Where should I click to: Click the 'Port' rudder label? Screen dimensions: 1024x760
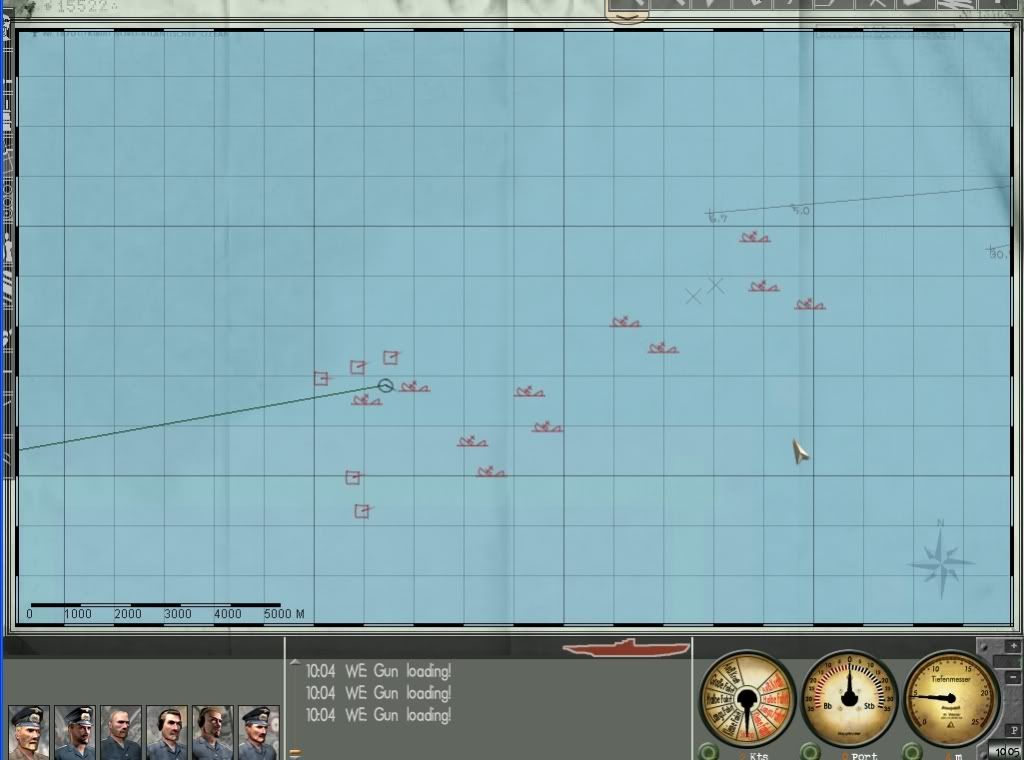[864, 755]
